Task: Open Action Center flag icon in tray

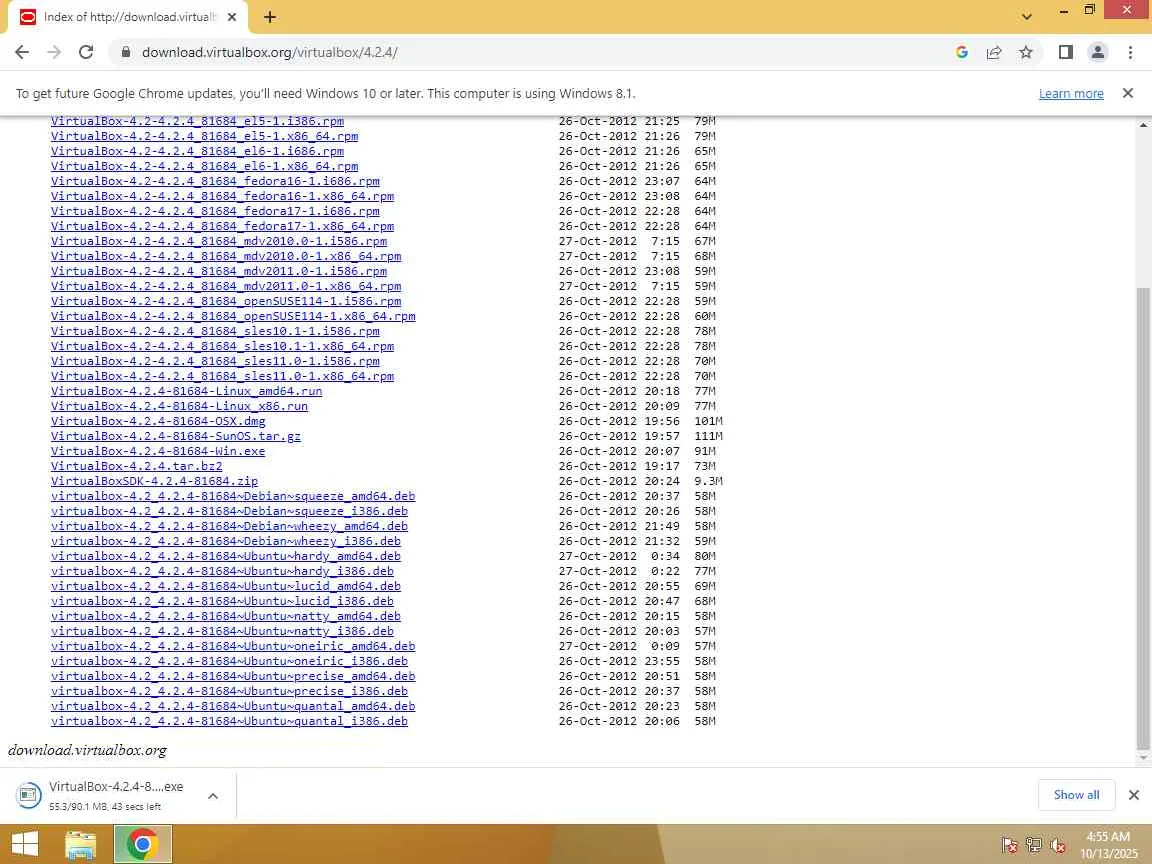Action: click(x=1009, y=846)
